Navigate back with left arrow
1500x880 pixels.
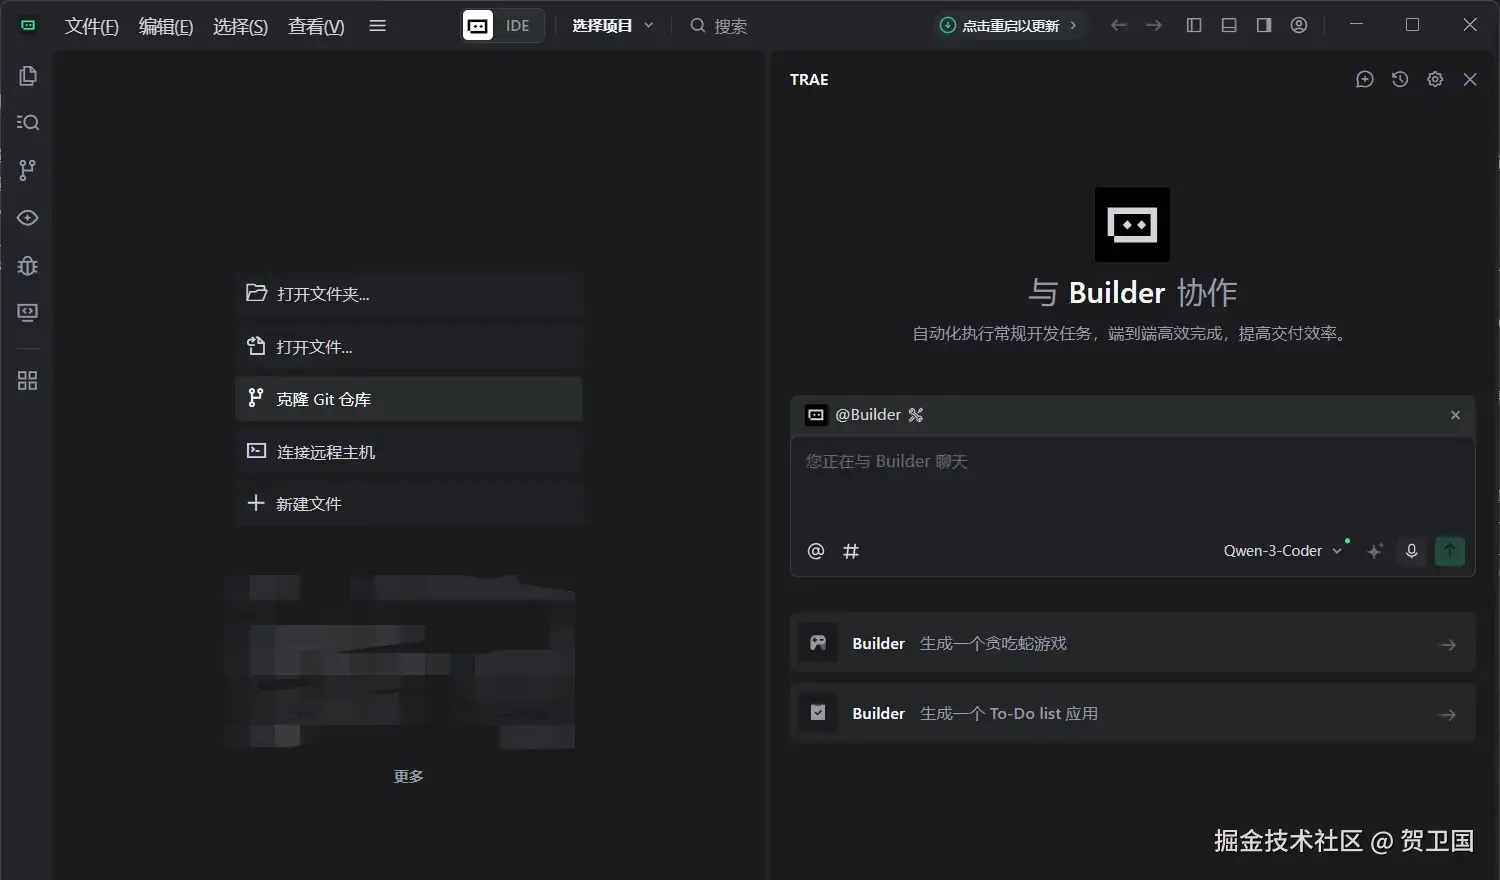point(1119,25)
